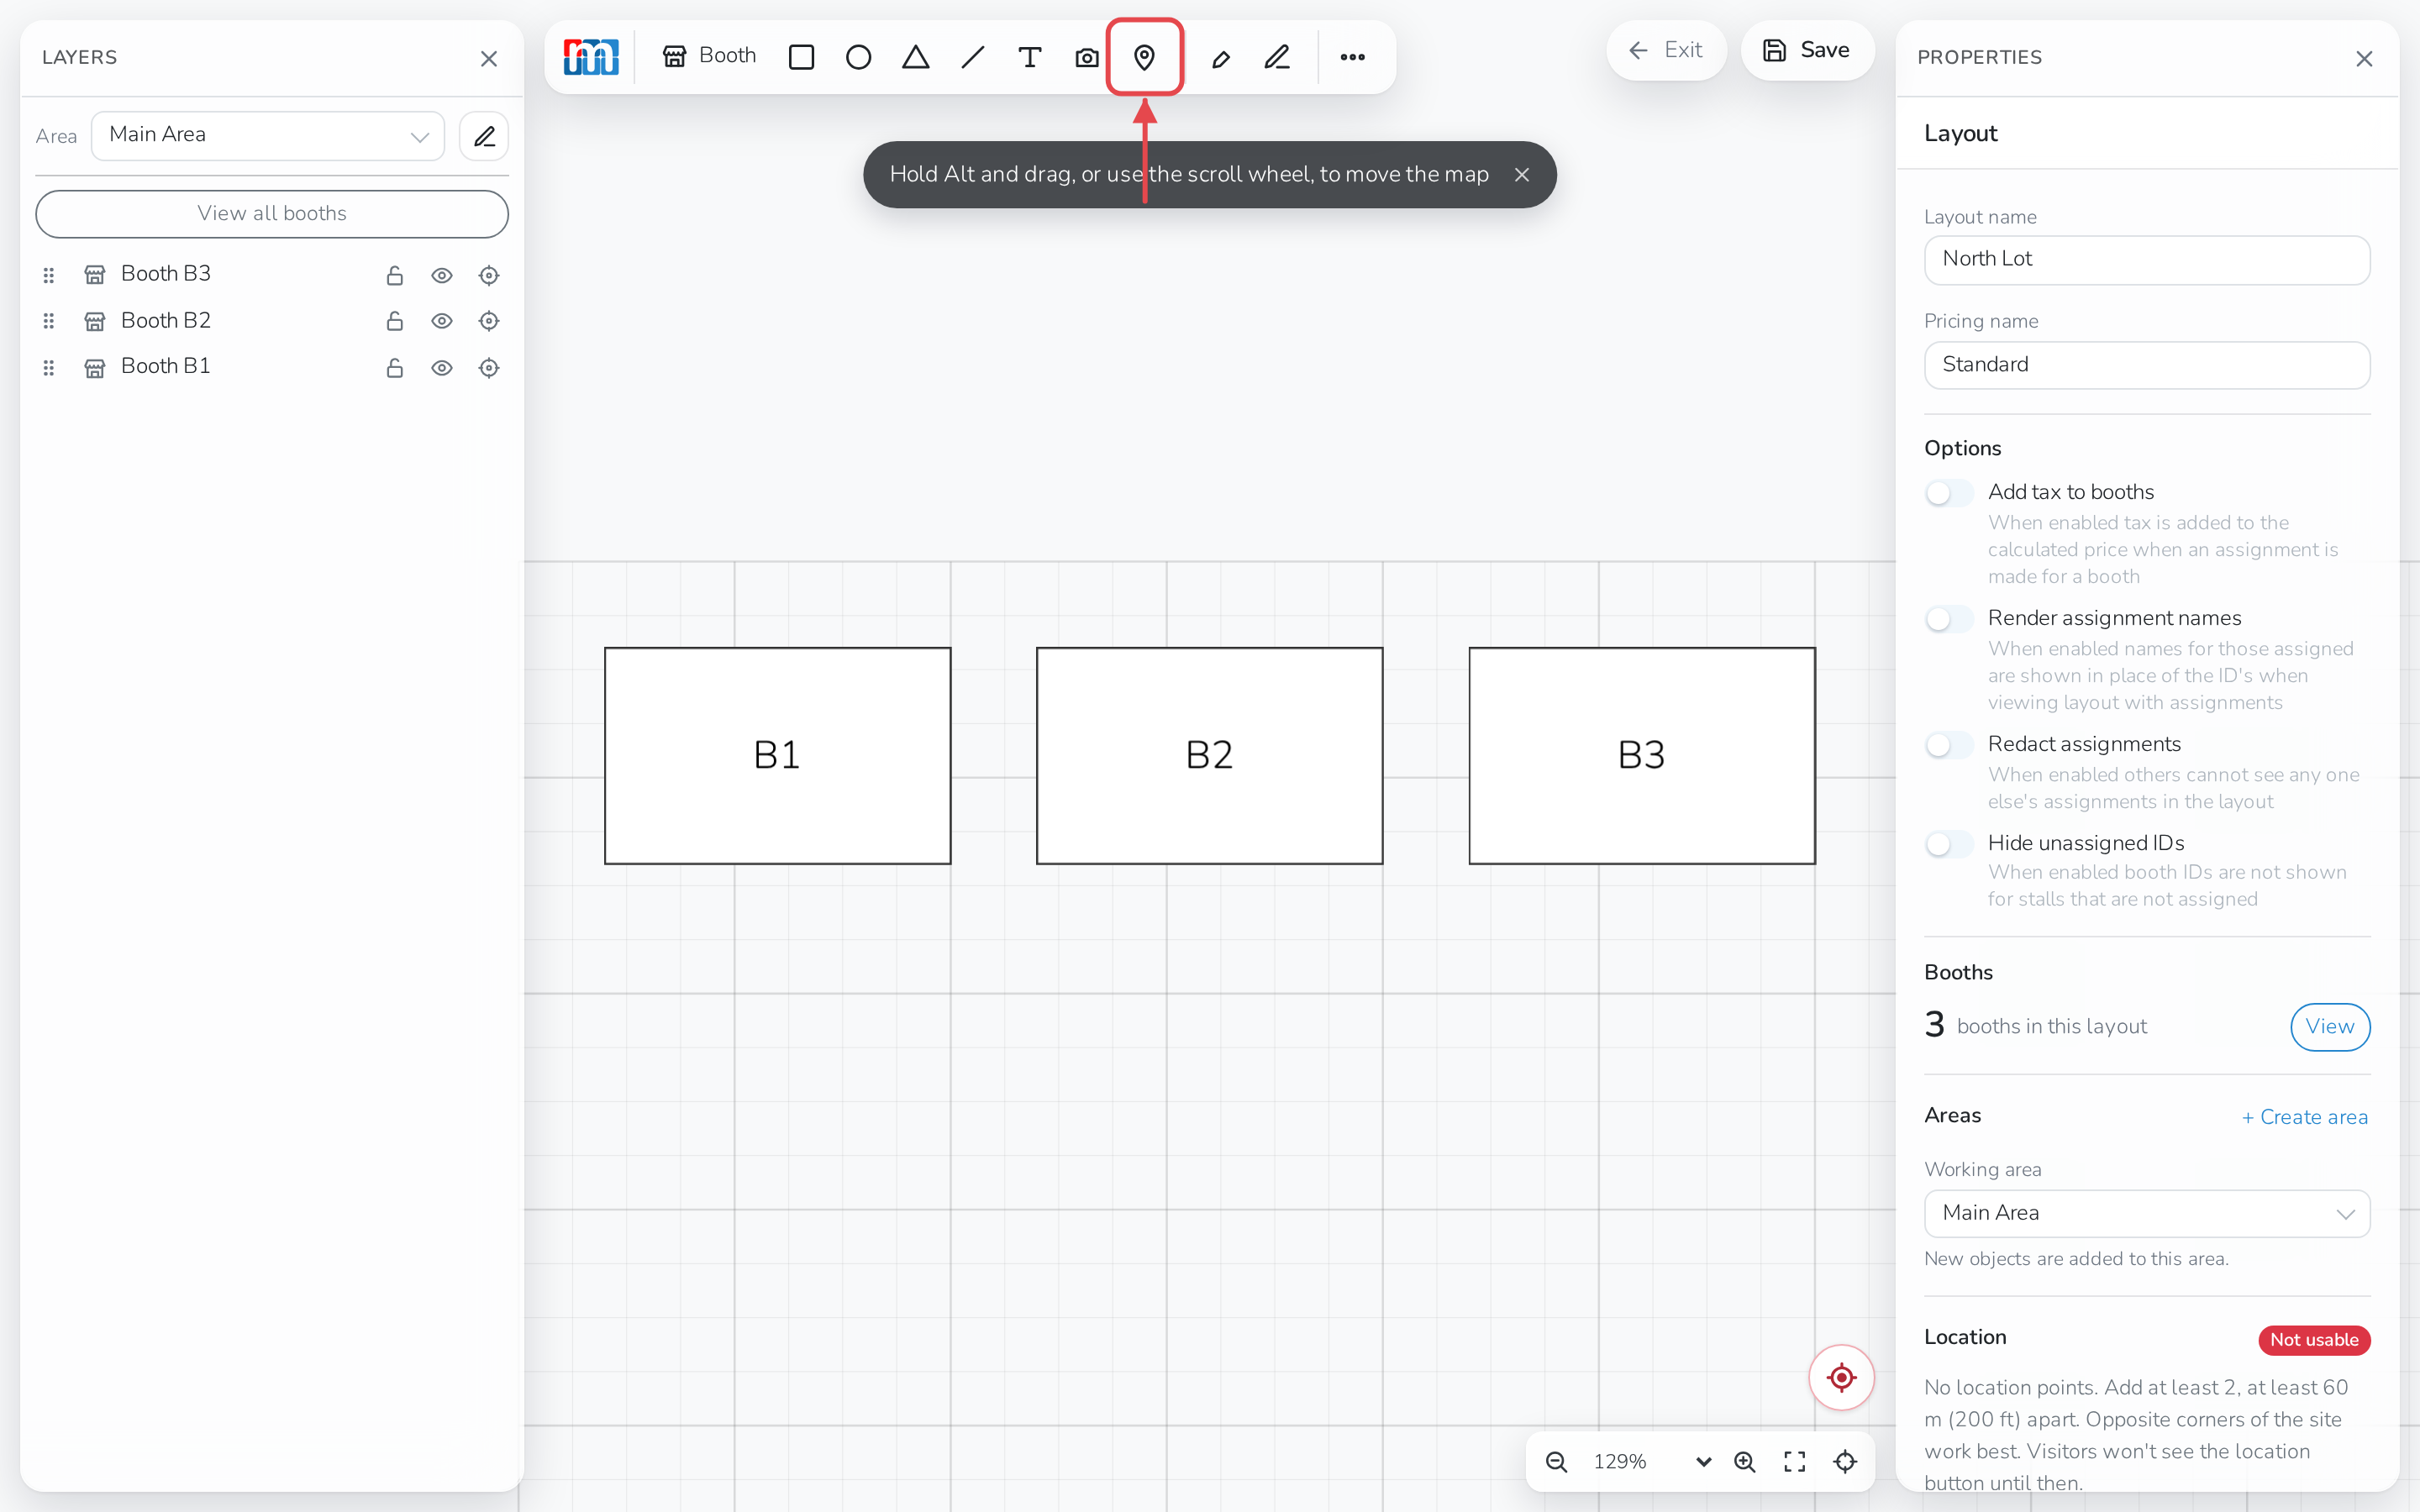
Task: Click the Create area link
Action: tap(2304, 1117)
